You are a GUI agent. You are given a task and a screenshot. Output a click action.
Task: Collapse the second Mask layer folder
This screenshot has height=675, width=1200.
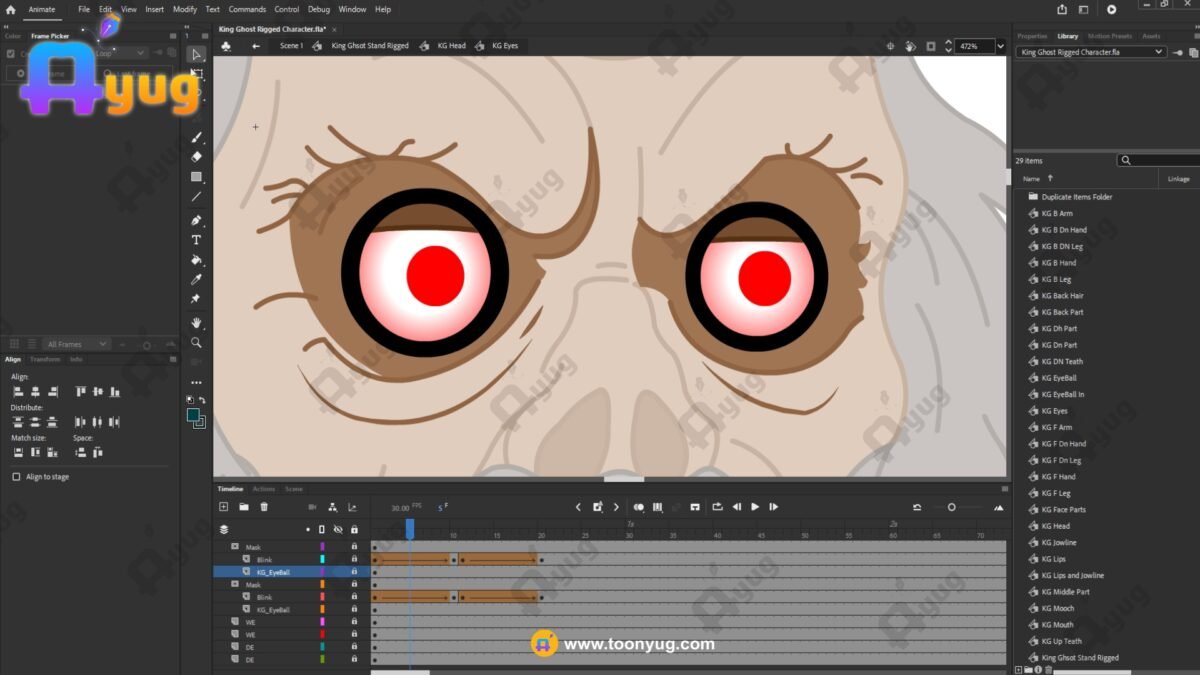[235, 584]
